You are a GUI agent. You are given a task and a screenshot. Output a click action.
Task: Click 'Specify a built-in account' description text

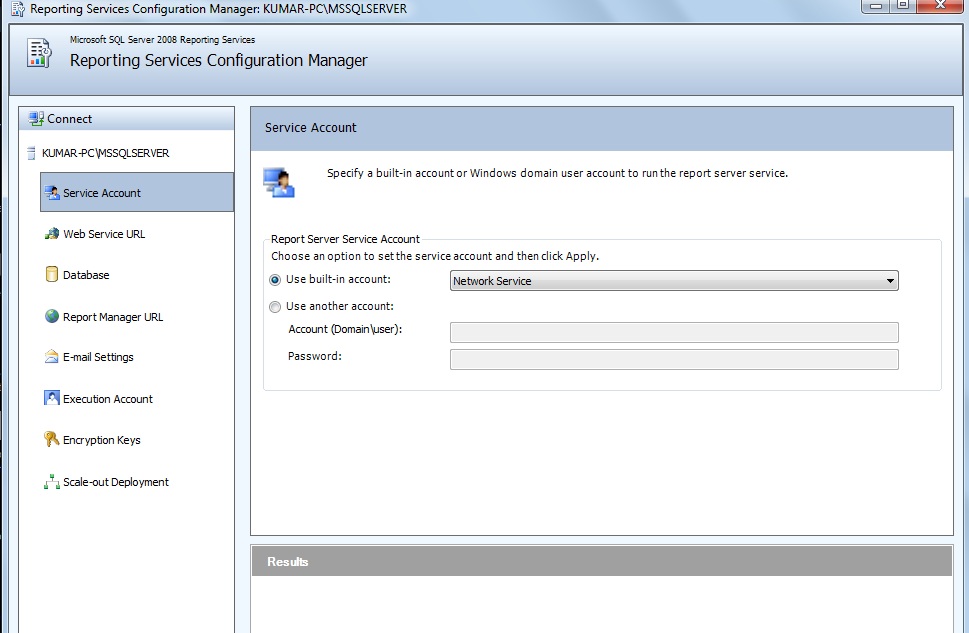[x=557, y=173]
